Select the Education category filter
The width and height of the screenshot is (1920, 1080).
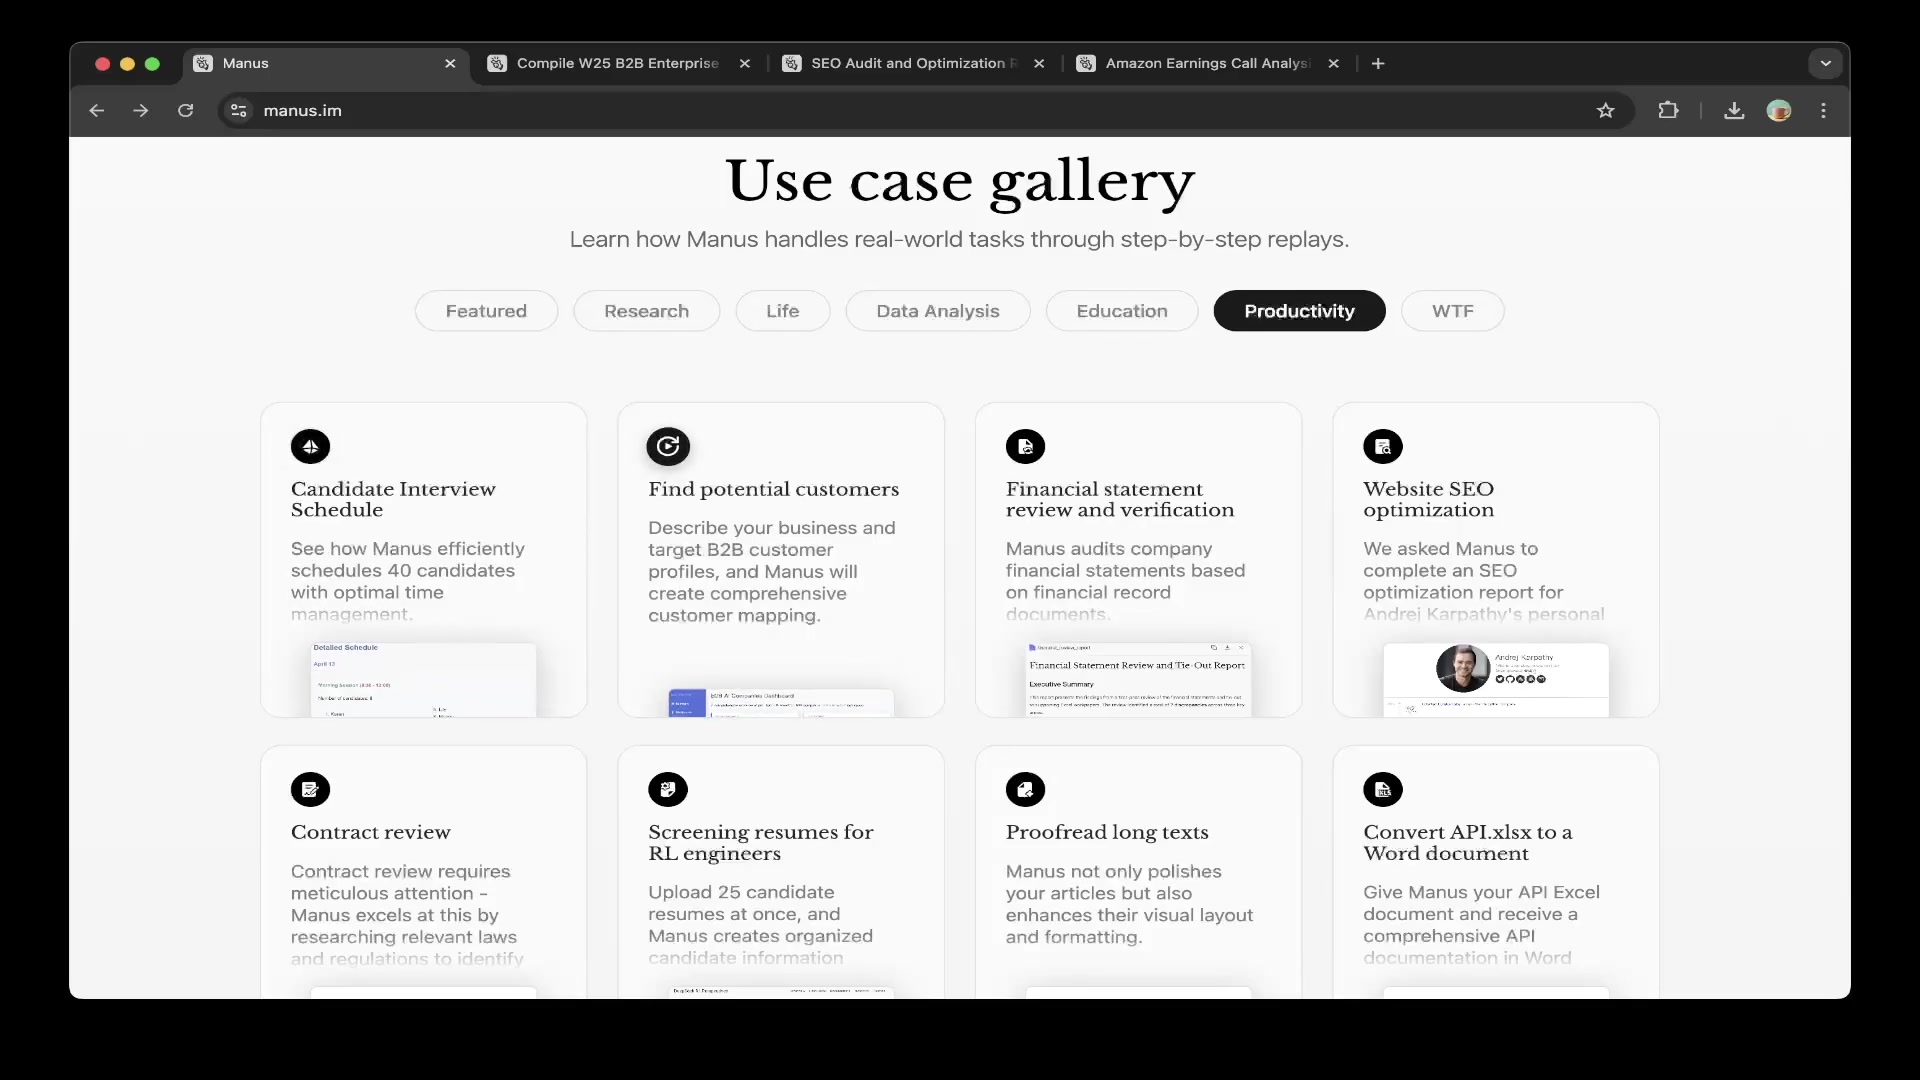click(x=1121, y=311)
